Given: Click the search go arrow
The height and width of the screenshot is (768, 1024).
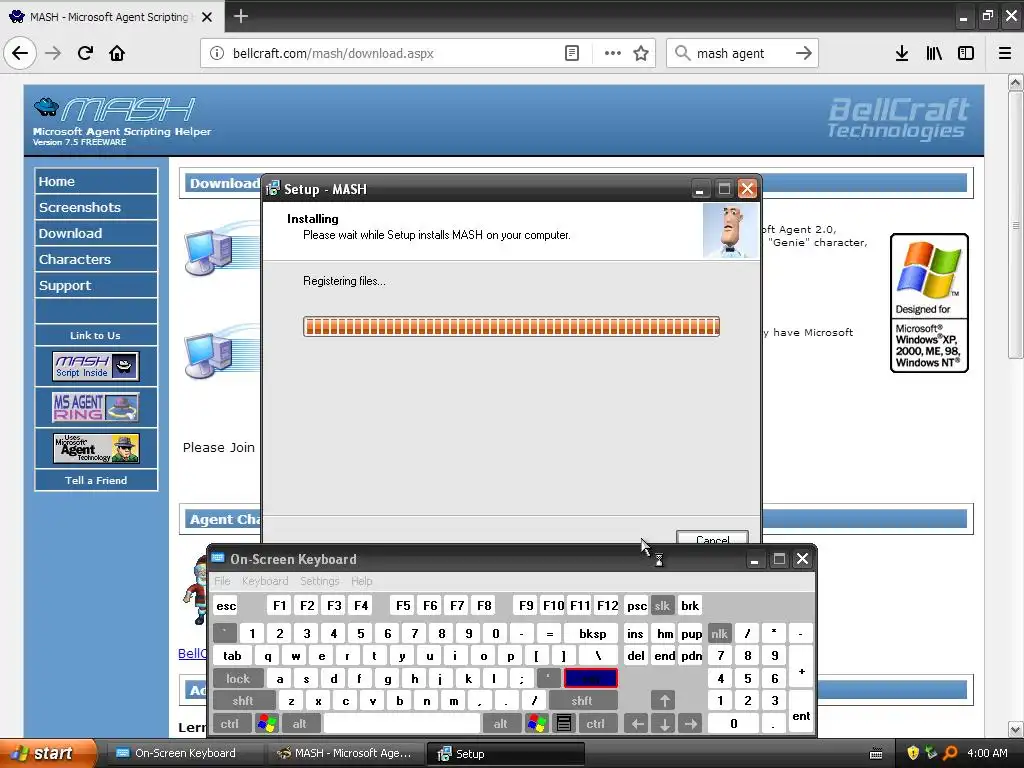Looking at the screenshot, I should (x=803, y=53).
